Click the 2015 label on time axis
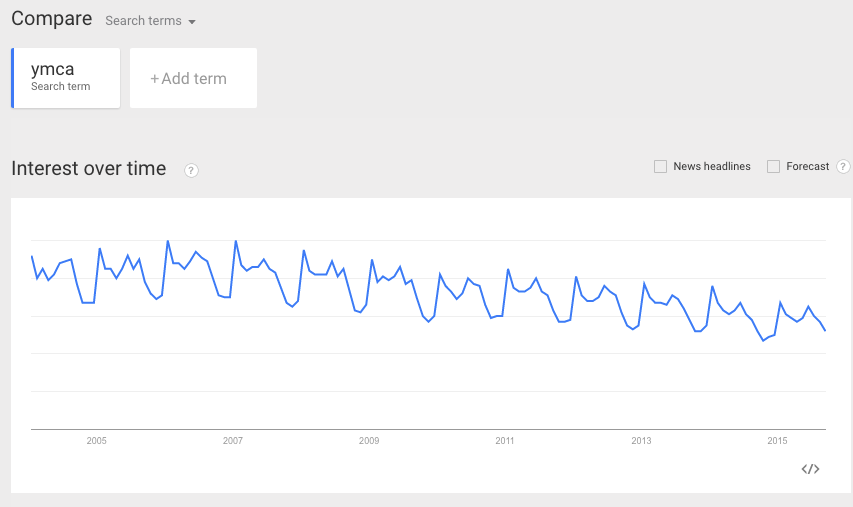The image size is (853, 507). tap(777, 441)
